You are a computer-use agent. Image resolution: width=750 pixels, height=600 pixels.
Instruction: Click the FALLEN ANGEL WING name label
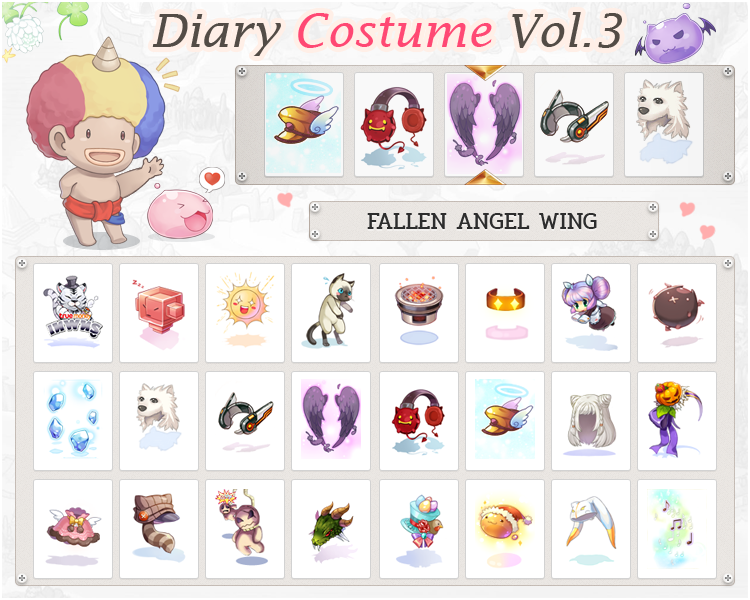point(483,221)
